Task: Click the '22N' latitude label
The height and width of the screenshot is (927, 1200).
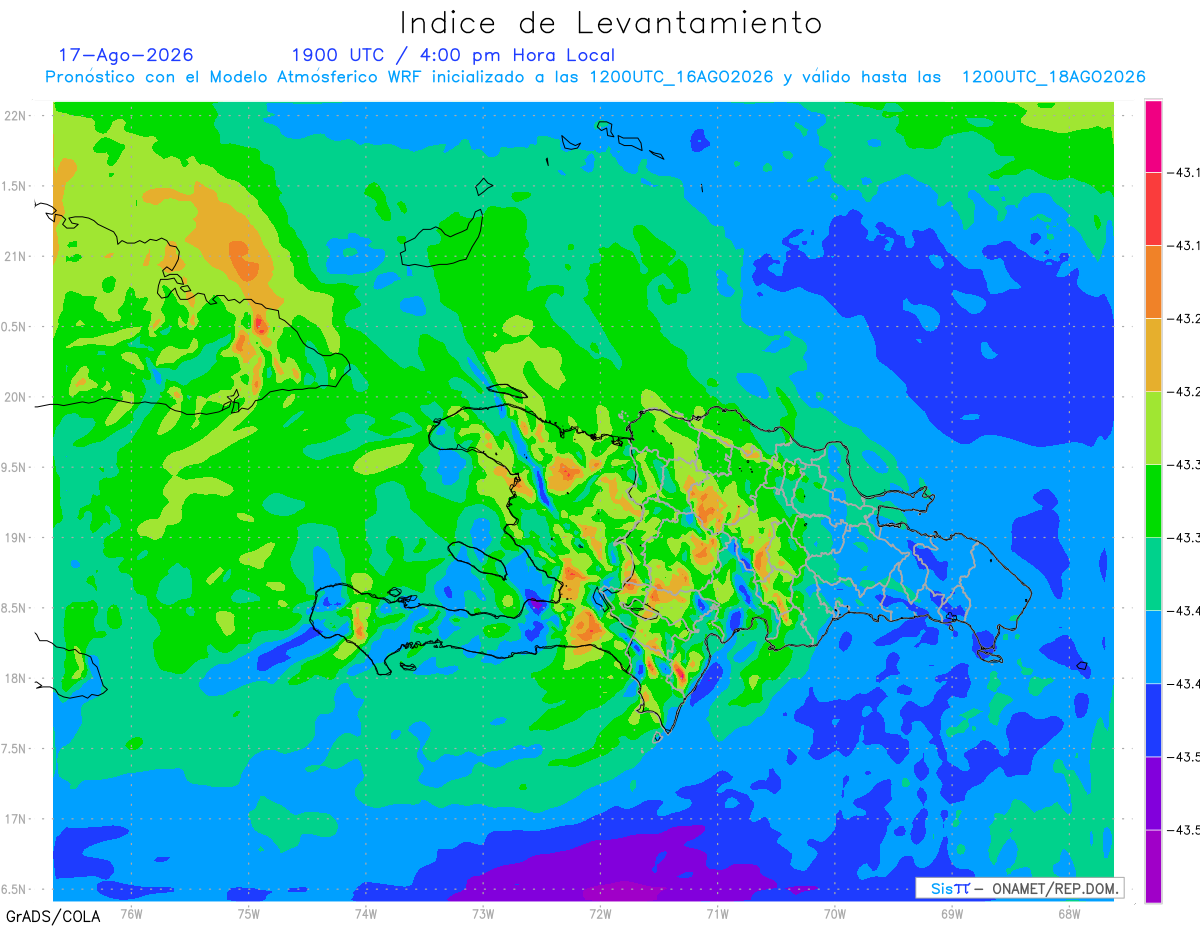Action: 17,115
